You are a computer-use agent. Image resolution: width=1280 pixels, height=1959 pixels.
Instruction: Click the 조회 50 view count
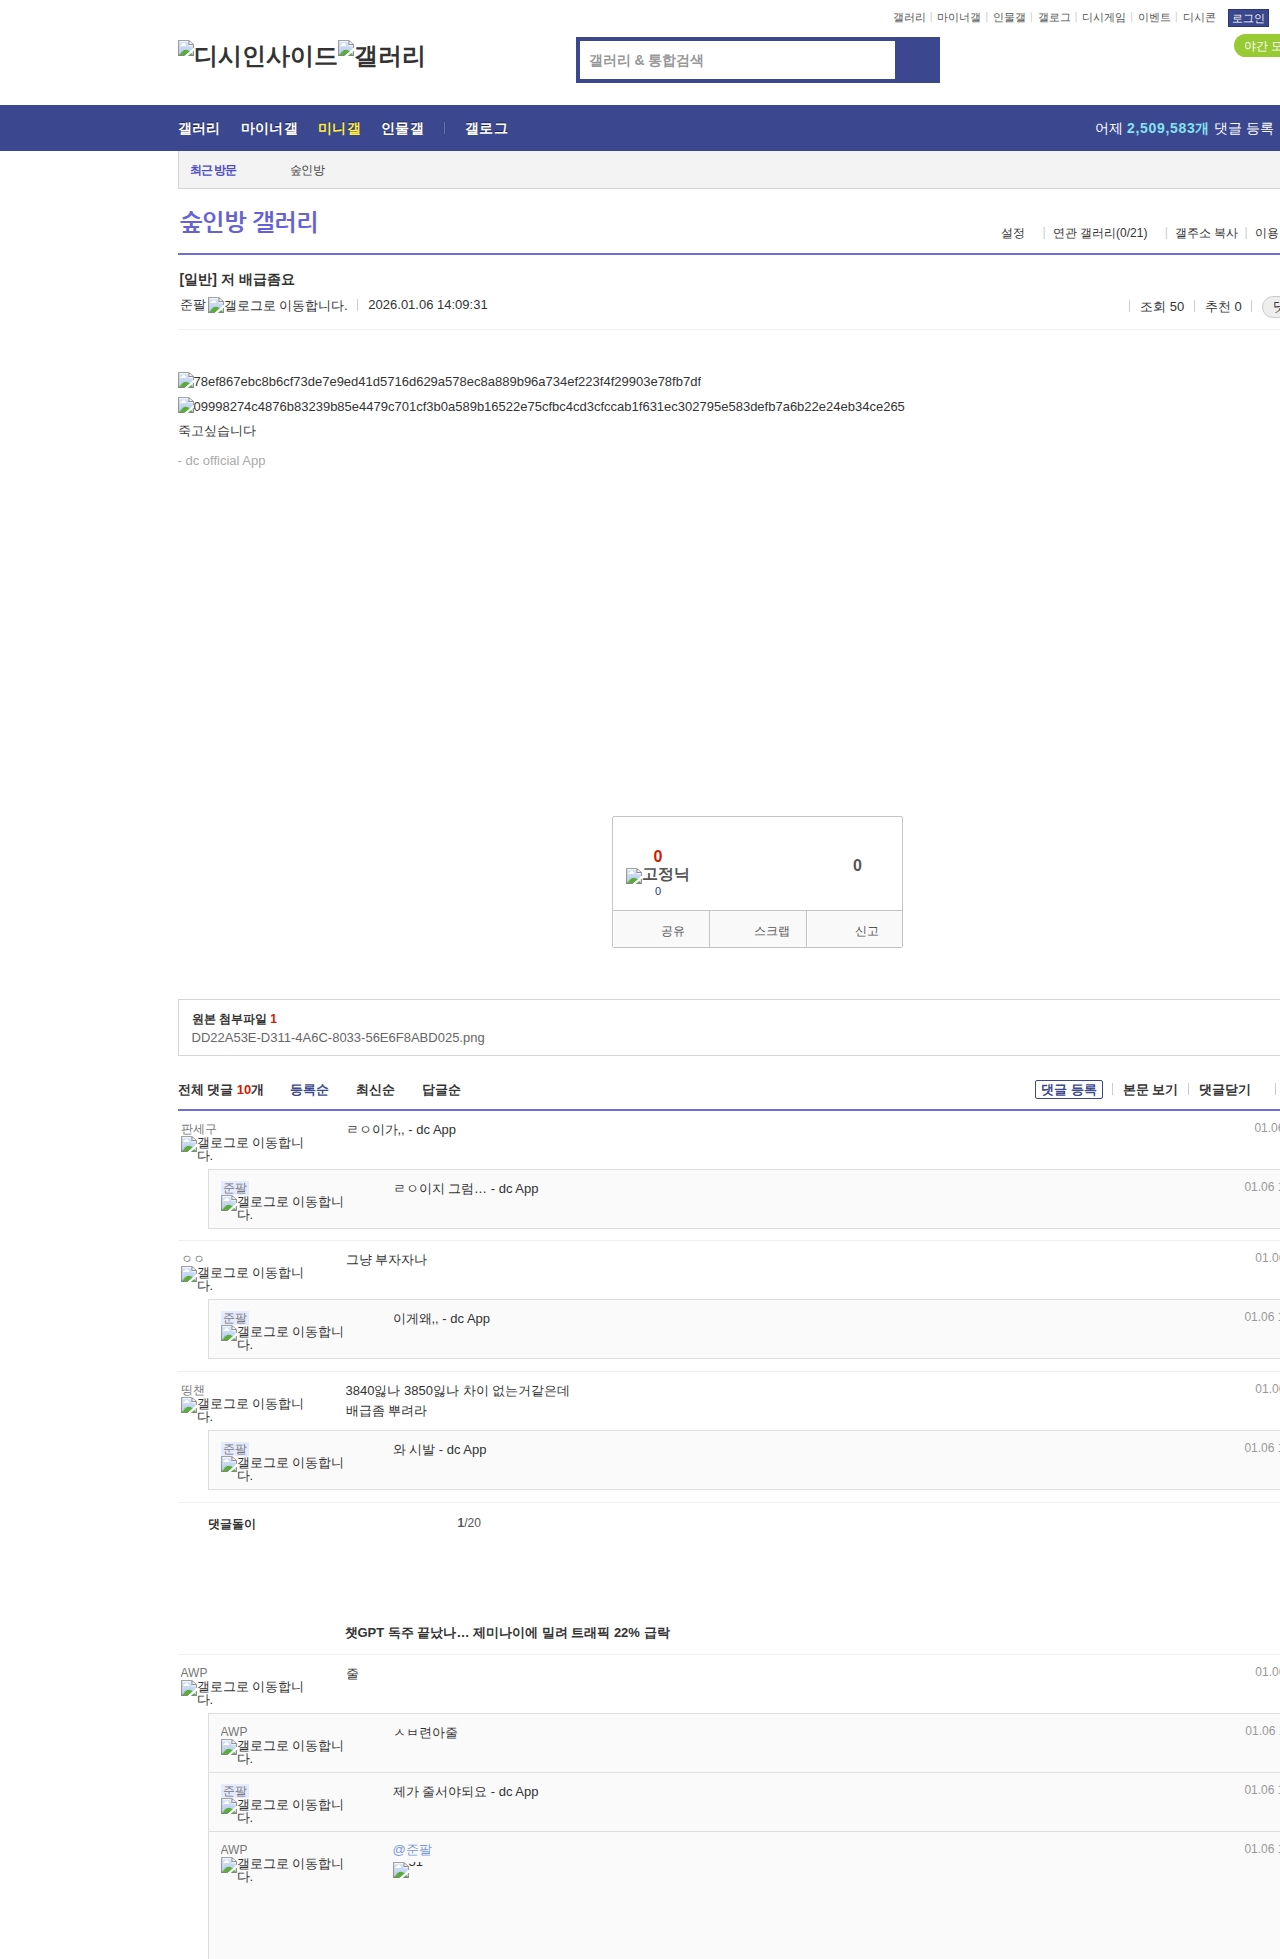click(1162, 307)
